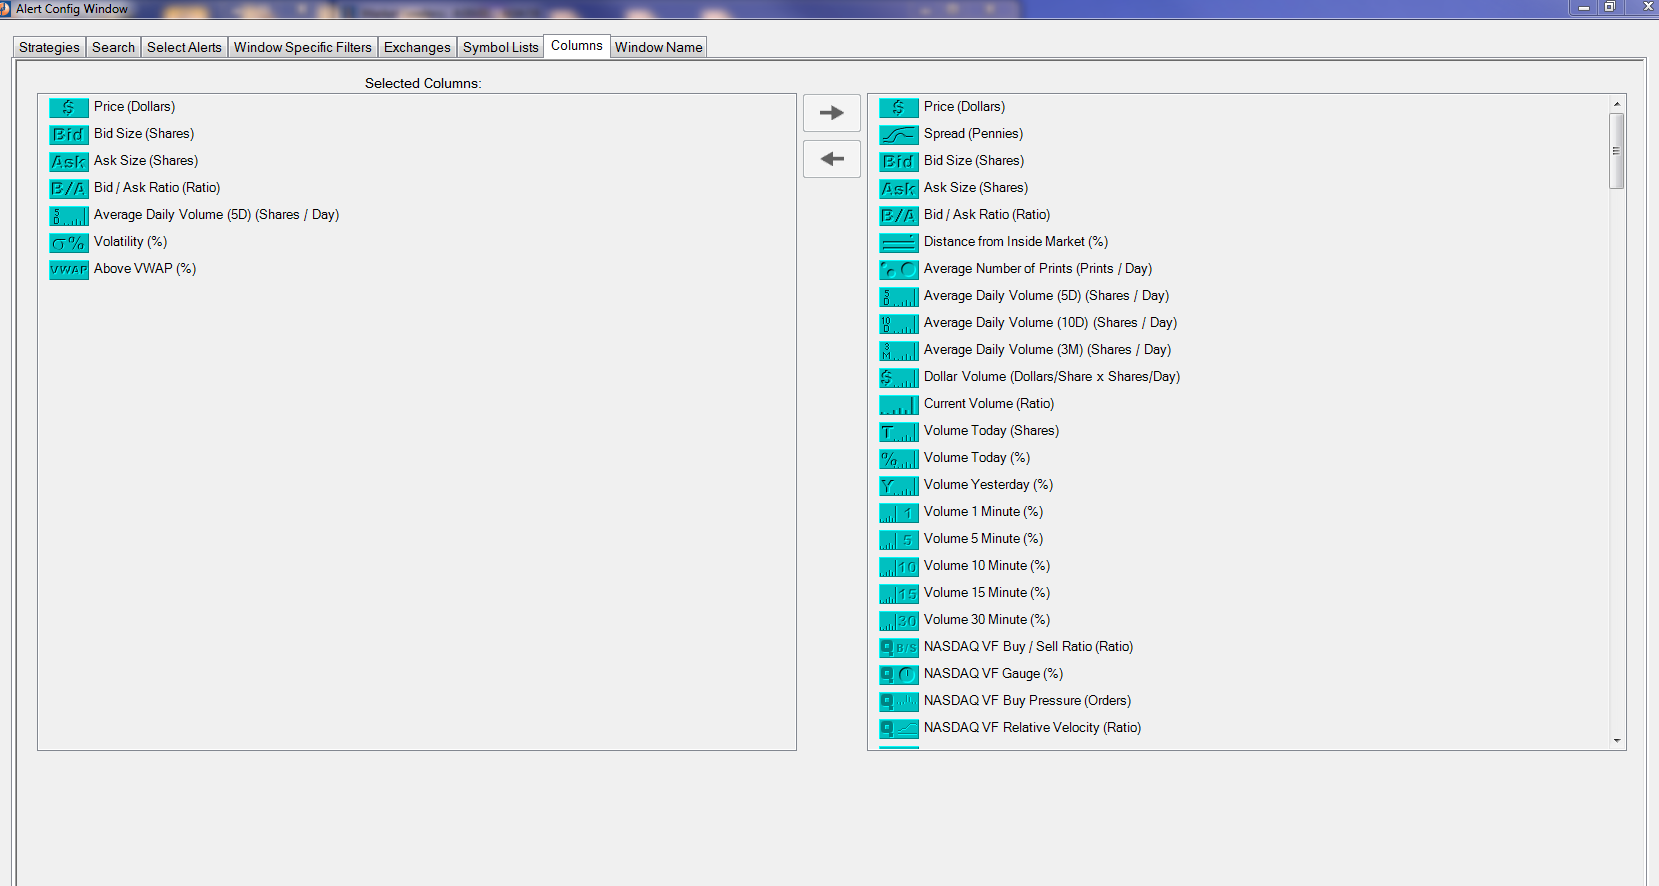Select "NASDAQ VF Gauge (%)" row
1659x886 pixels.
993,674
